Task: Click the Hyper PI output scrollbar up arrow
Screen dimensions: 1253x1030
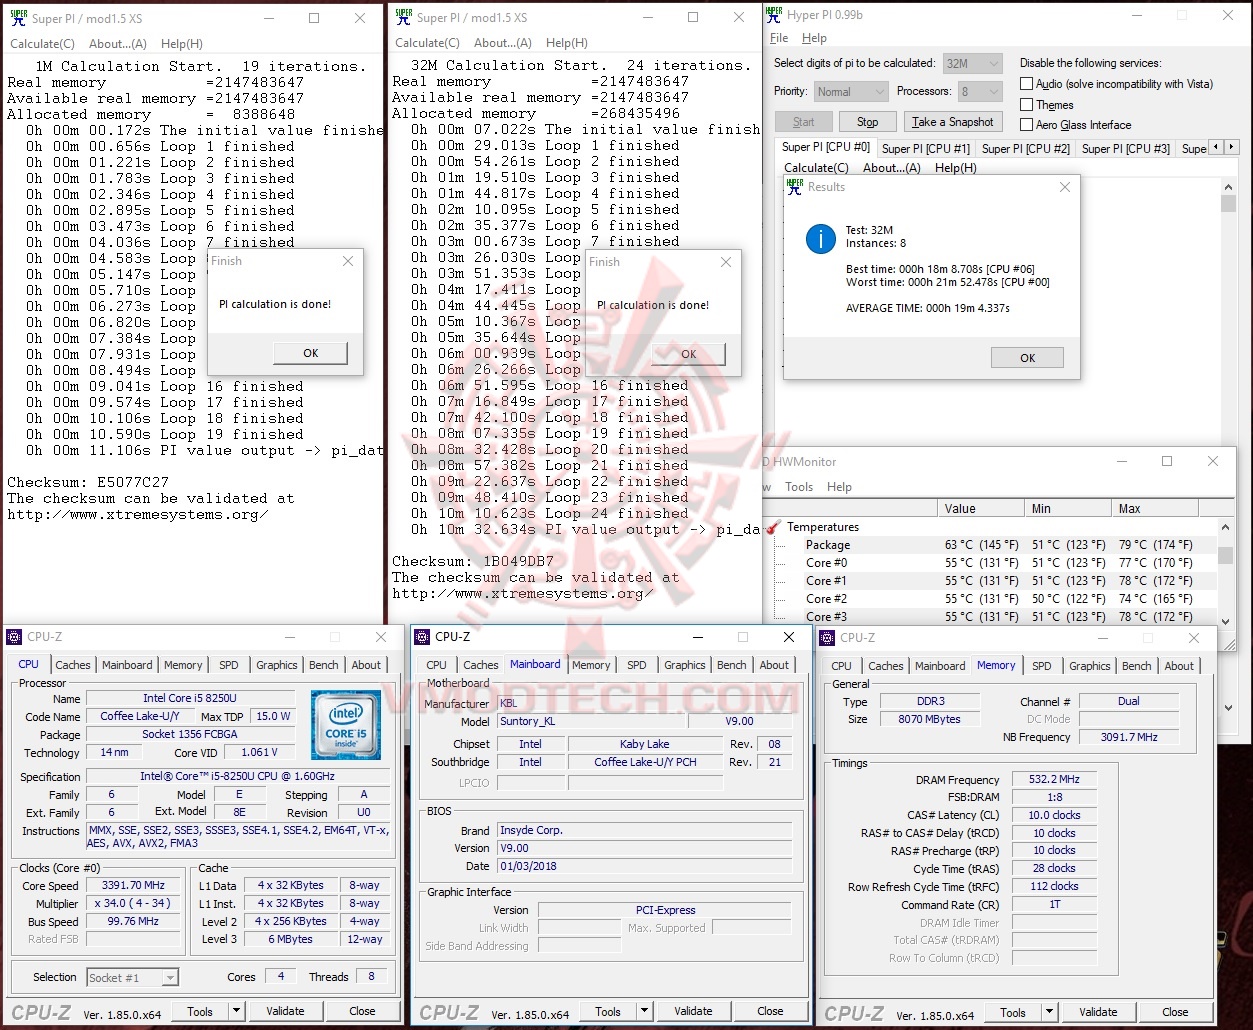Action: pos(1228,186)
